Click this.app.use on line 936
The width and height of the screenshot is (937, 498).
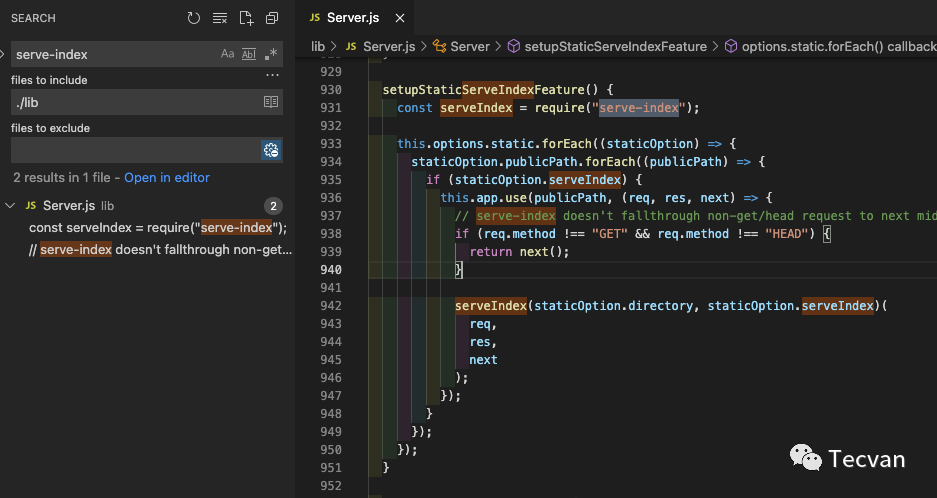(x=484, y=198)
